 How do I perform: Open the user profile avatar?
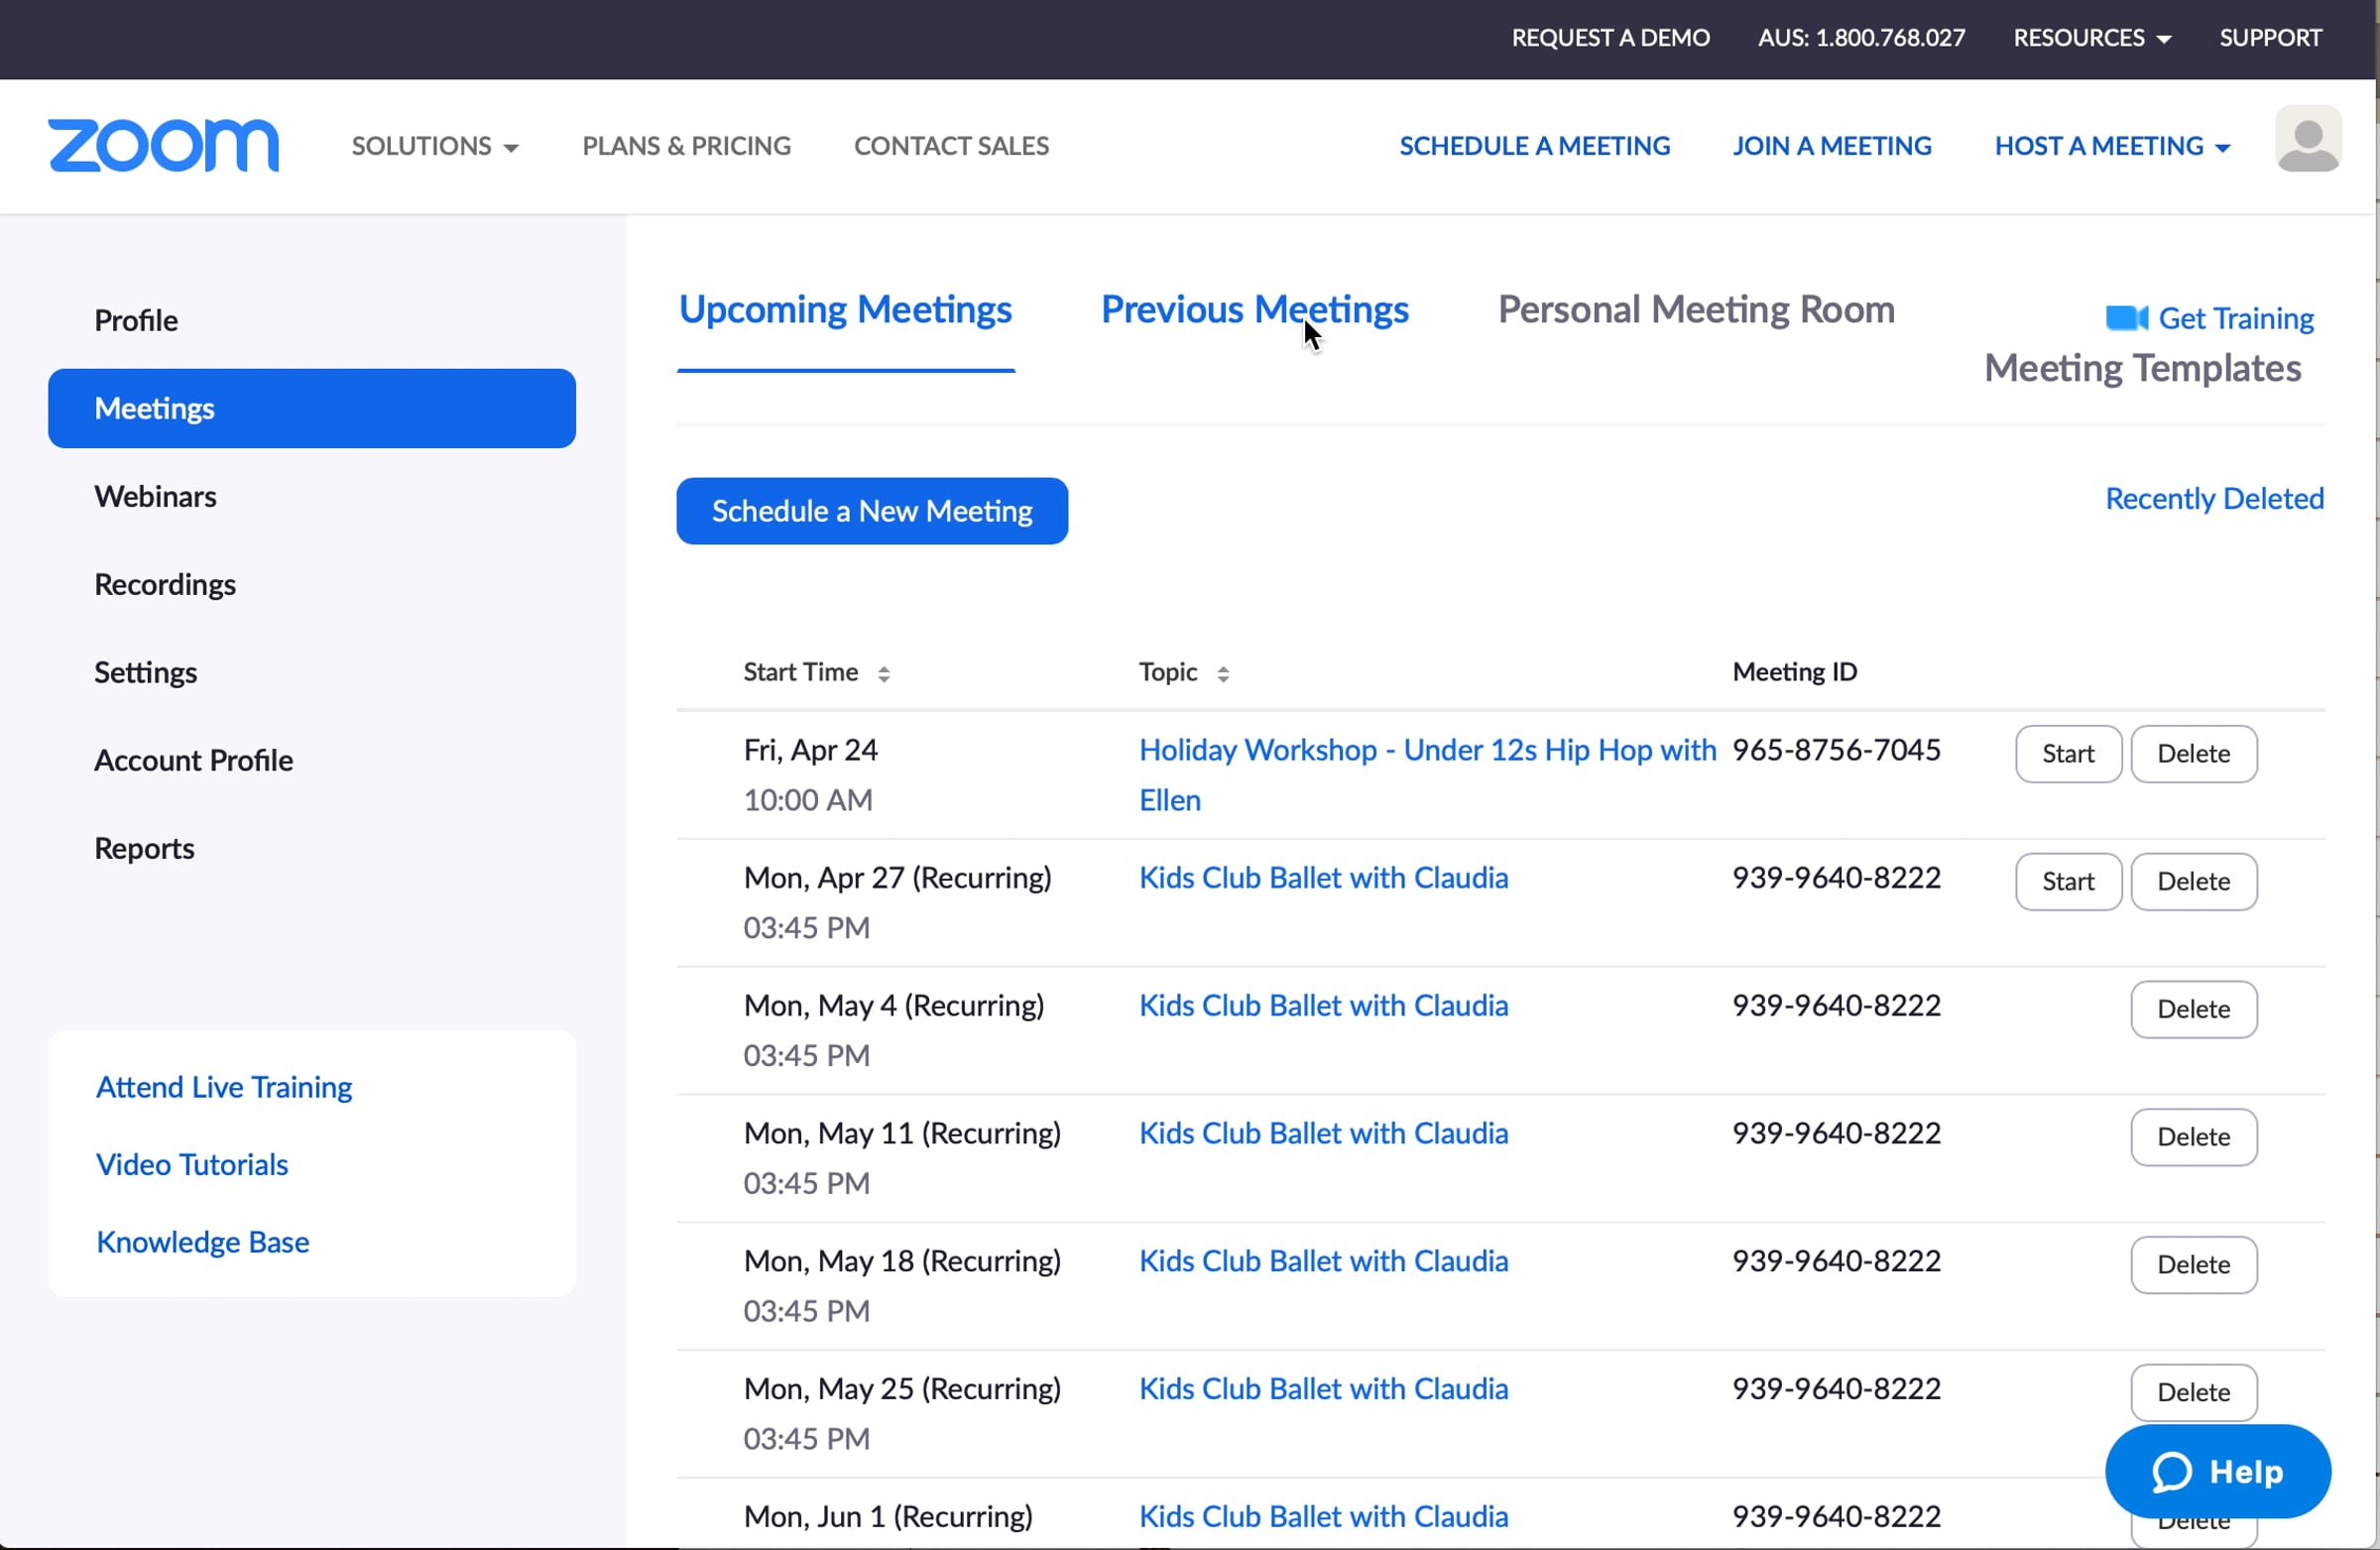click(2307, 140)
